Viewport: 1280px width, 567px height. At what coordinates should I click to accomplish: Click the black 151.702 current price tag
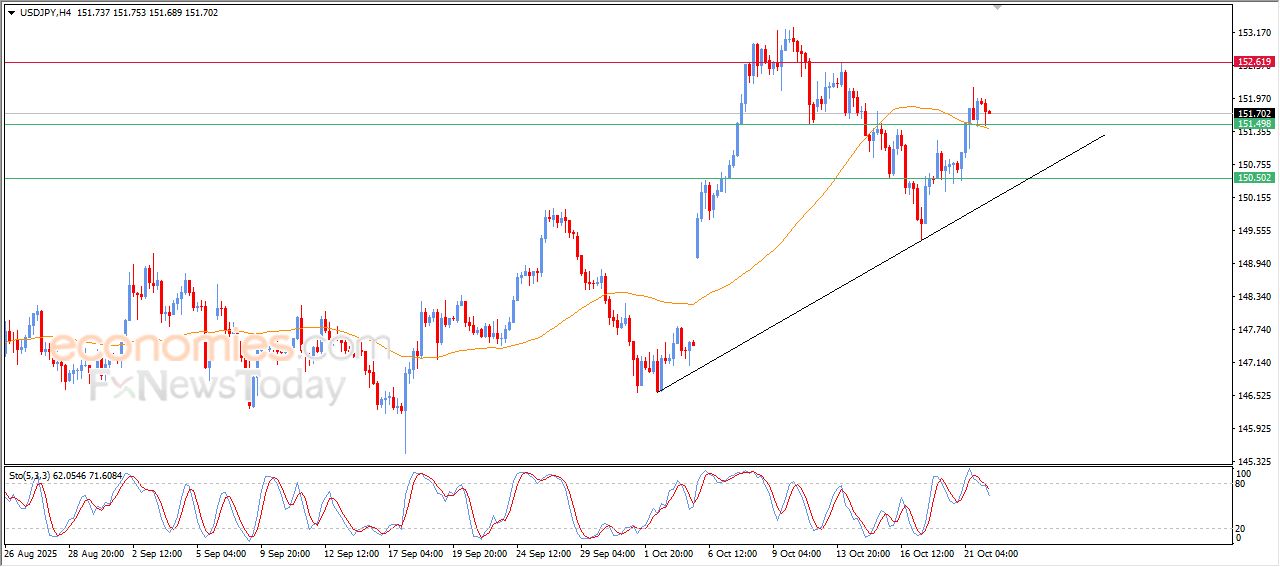click(1254, 114)
